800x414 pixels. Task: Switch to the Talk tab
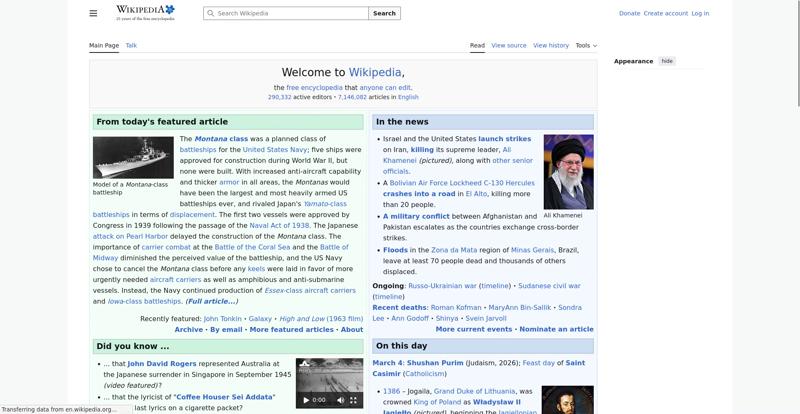(x=131, y=45)
